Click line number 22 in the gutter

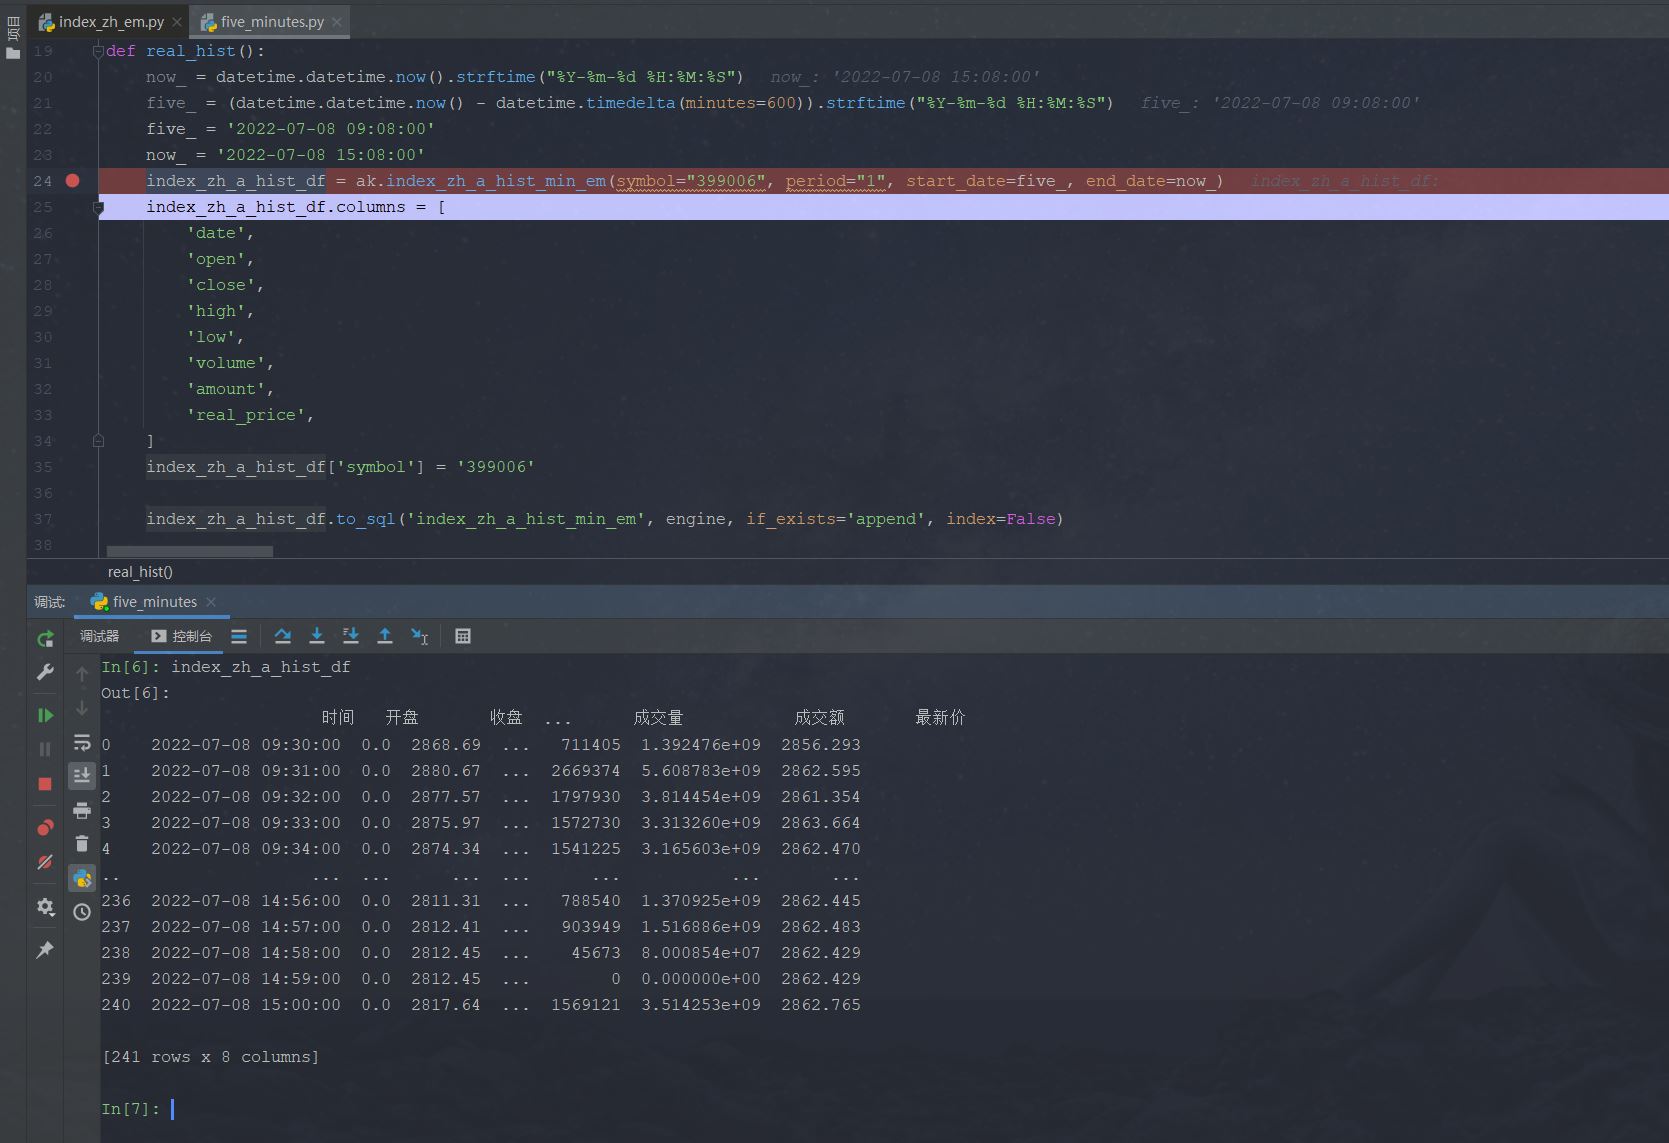(42, 129)
